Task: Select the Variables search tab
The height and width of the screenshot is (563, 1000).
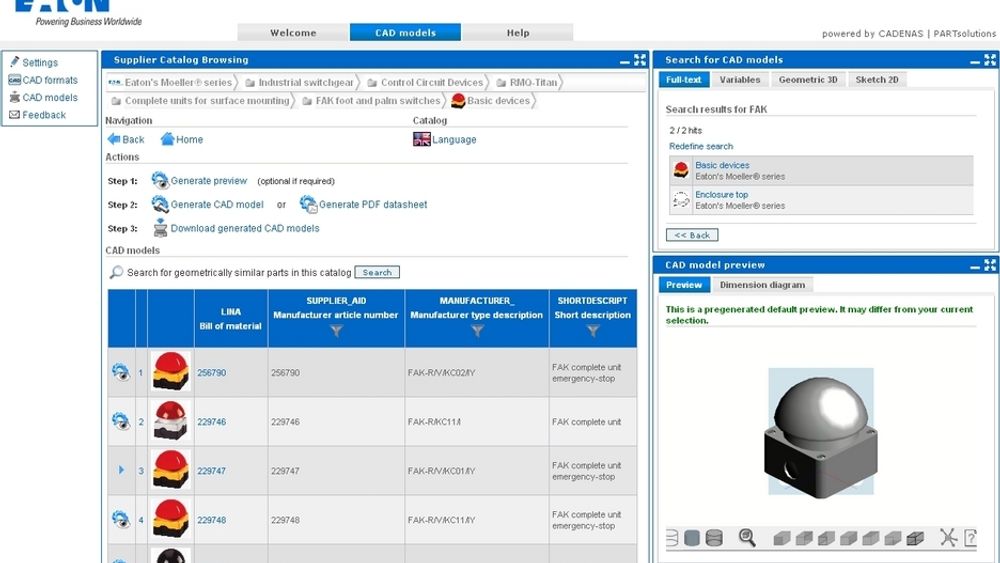Action: coord(740,80)
